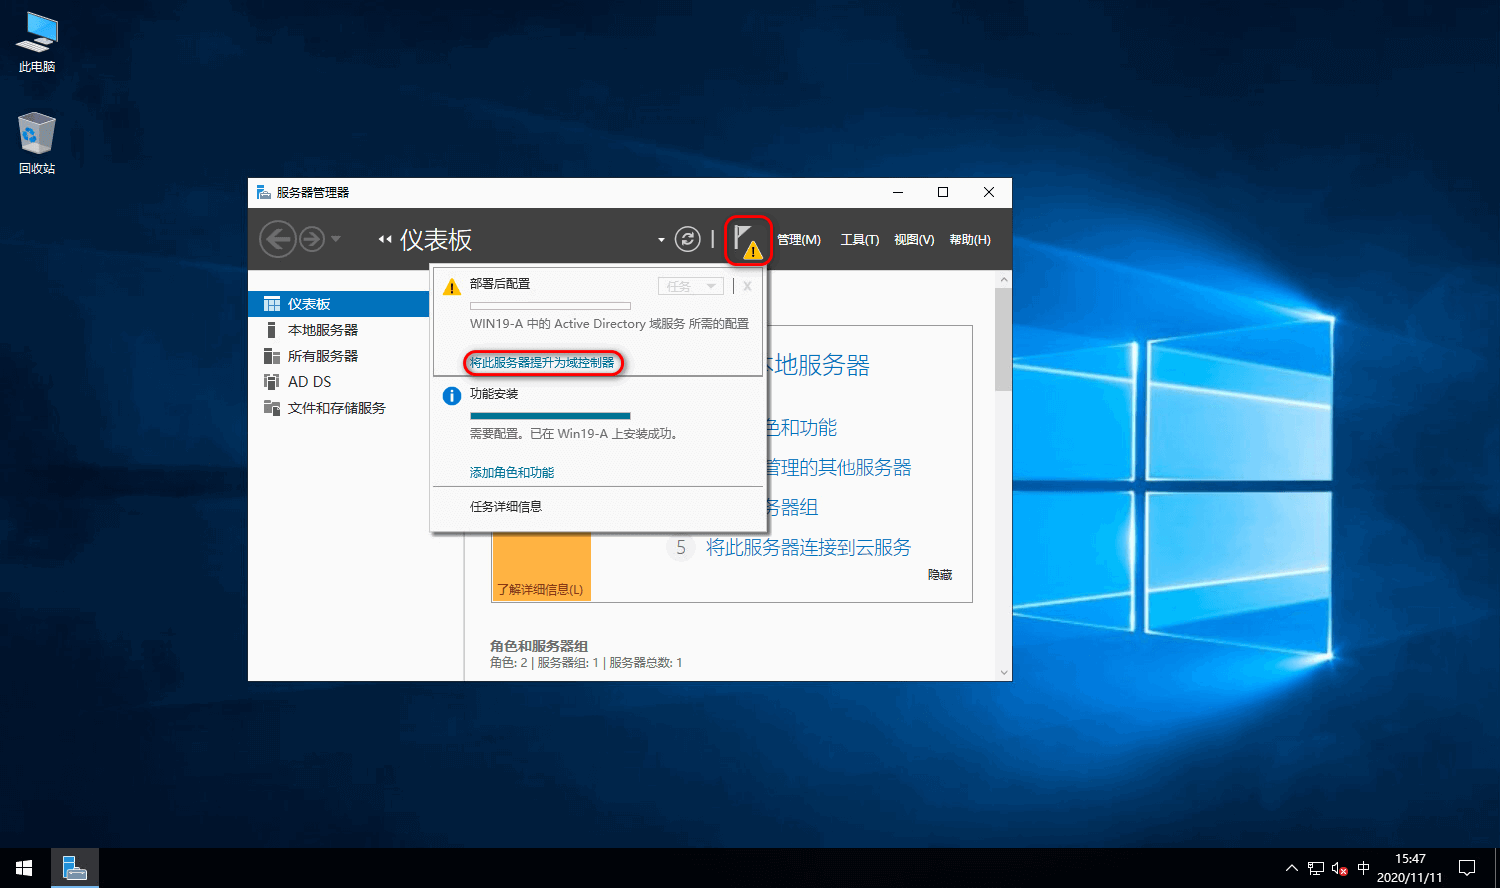Click the step 5 number circle
Viewport: 1500px width, 888px height.
pyautogui.click(x=681, y=547)
